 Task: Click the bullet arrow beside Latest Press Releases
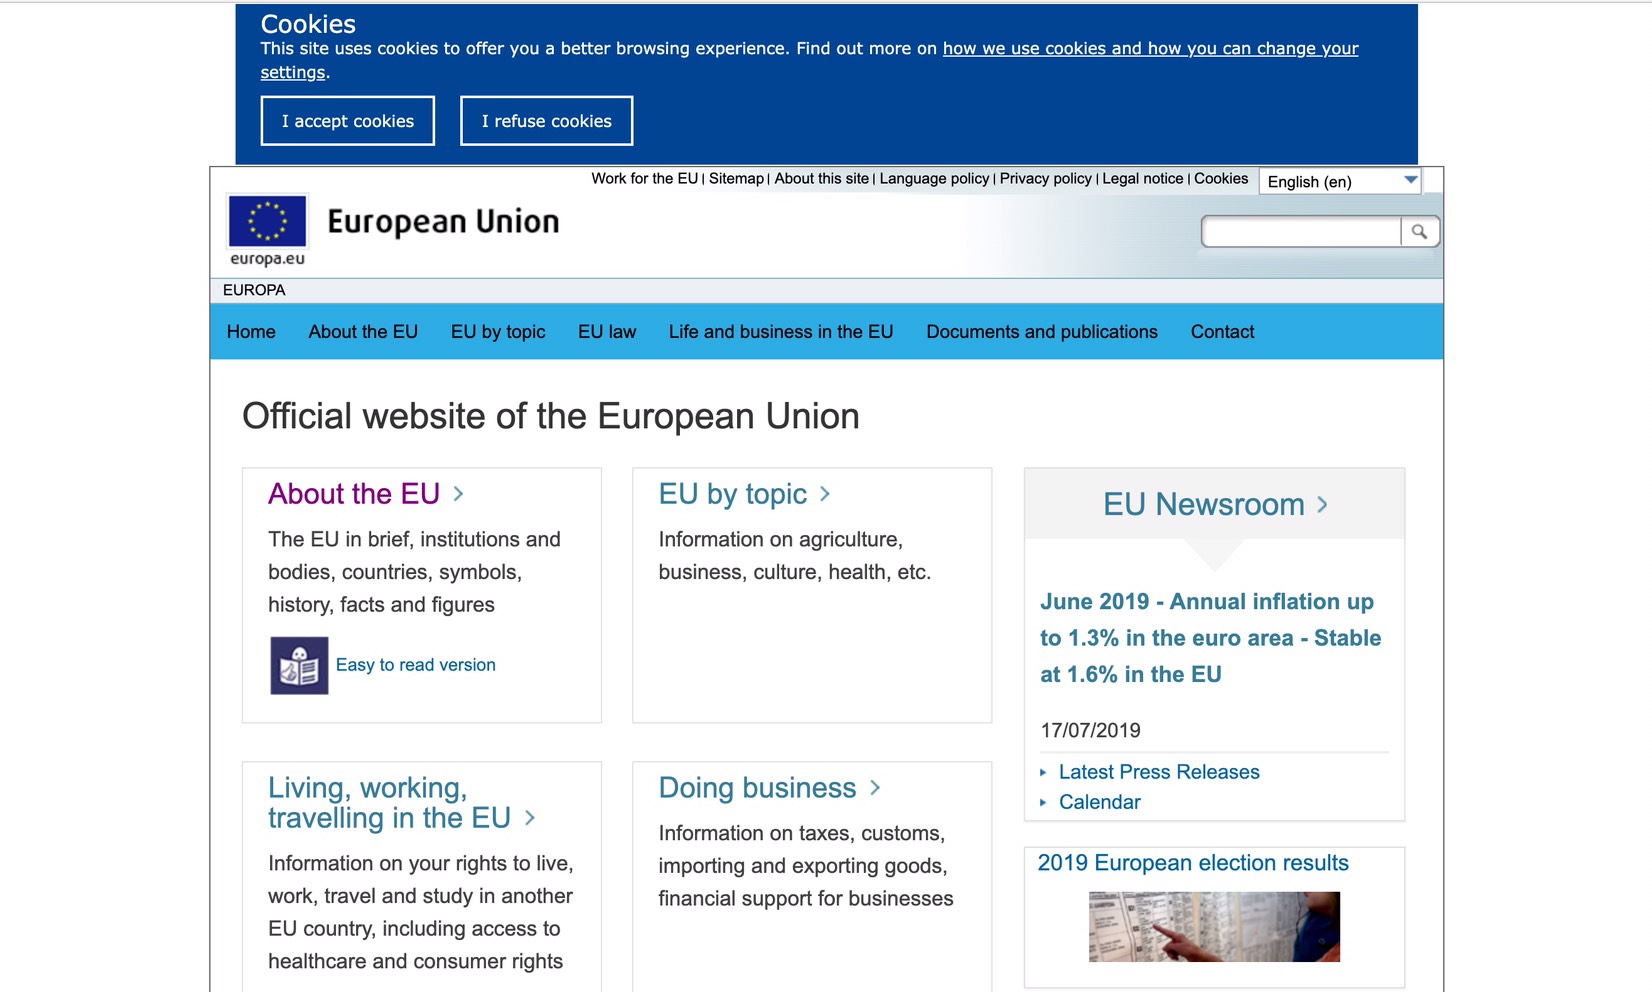coord(1043,772)
